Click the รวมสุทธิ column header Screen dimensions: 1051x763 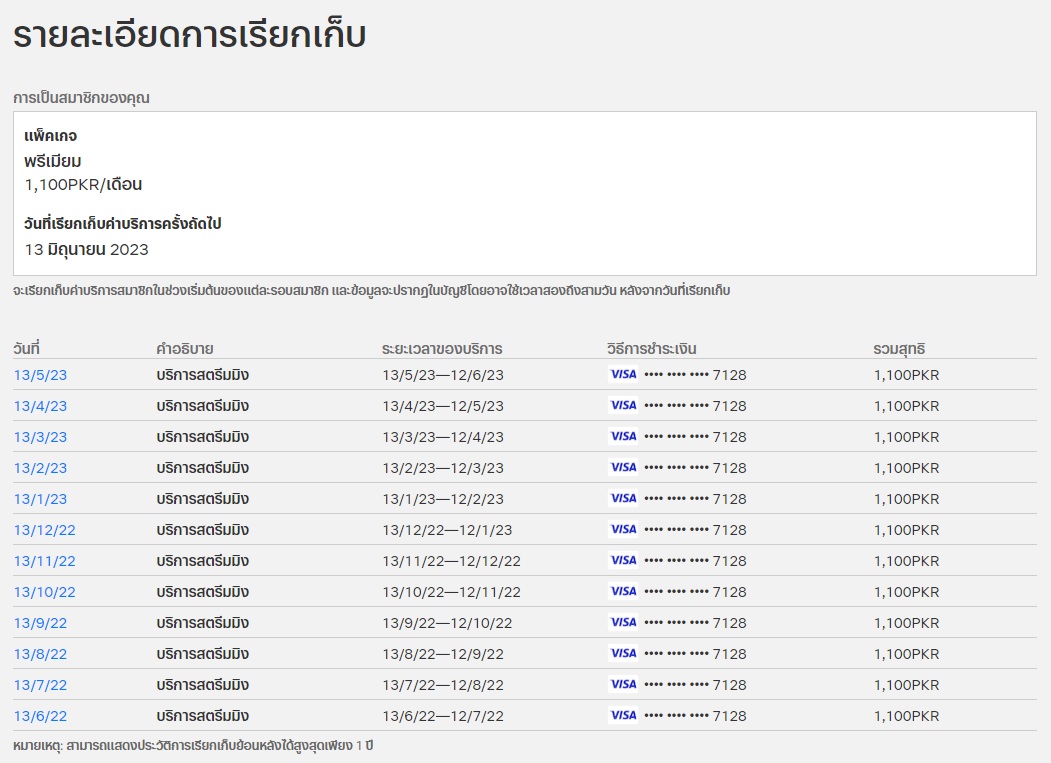coord(899,349)
